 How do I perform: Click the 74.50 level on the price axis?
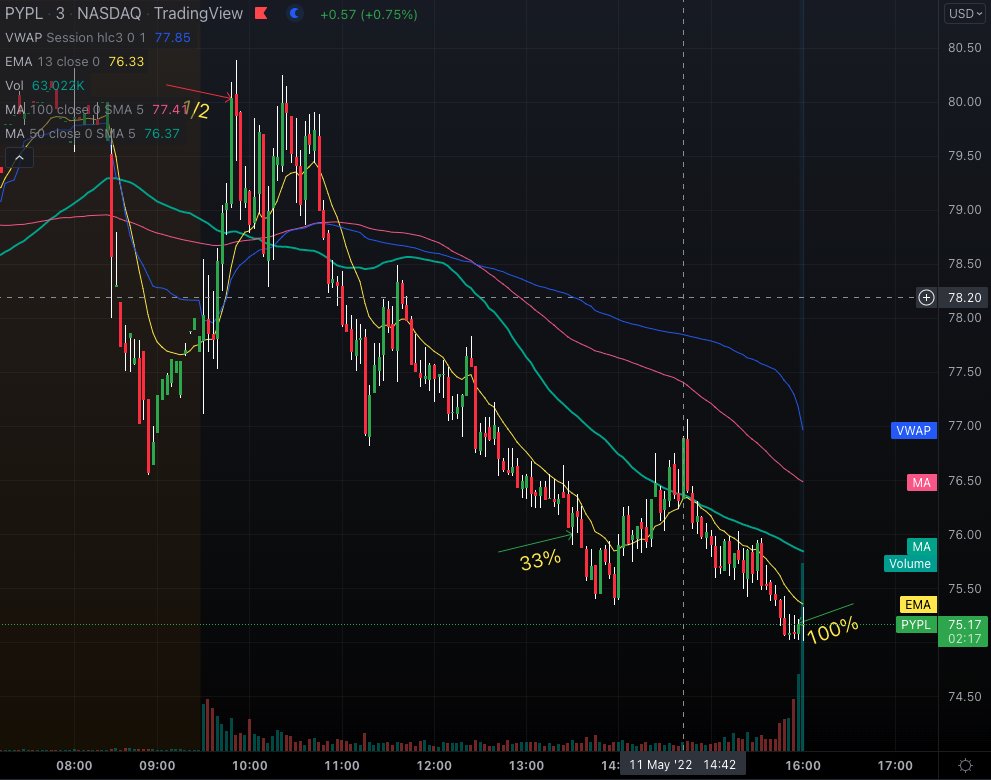pos(964,697)
